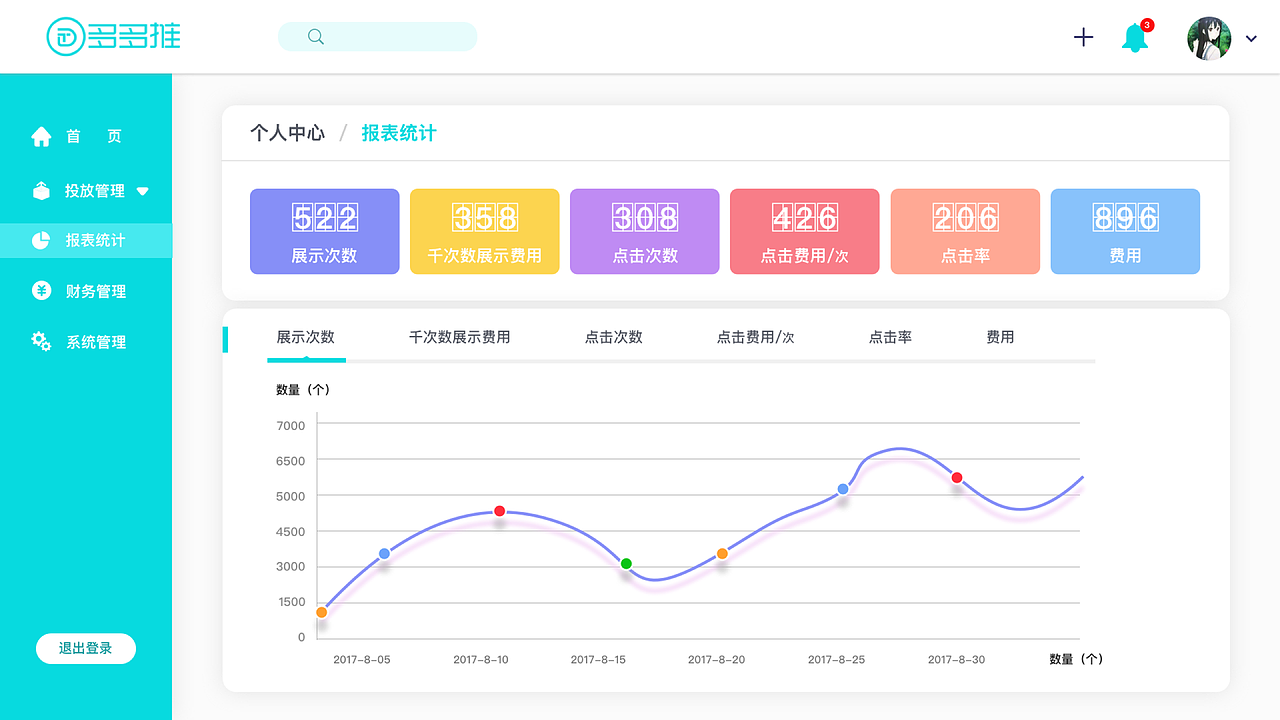Select the 点击率 stat card
The width and height of the screenshot is (1280, 720).
point(965,231)
